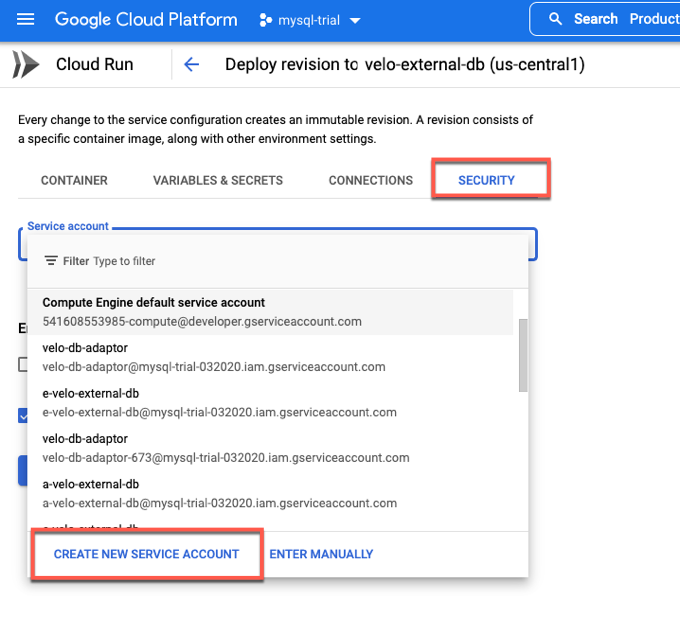Select velo-db-adaptor@mysql-trial-032020 account

point(270,357)
